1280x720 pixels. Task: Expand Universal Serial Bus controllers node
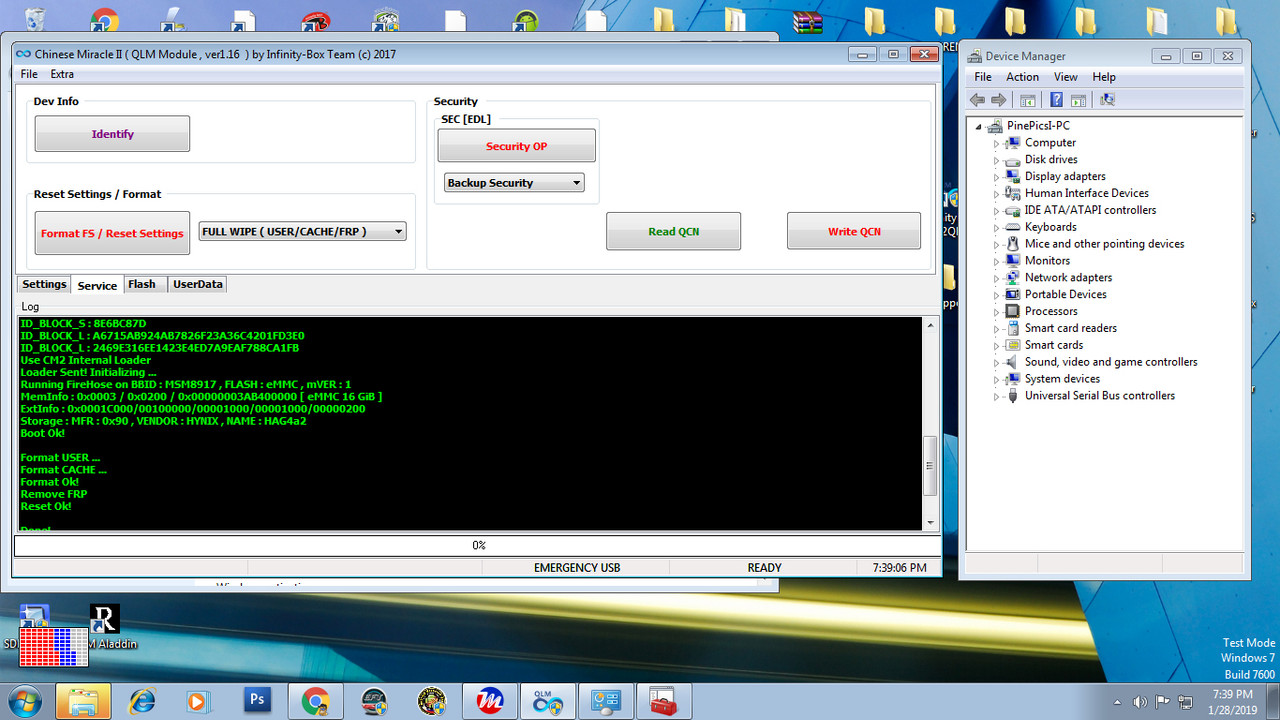(996, 396)
